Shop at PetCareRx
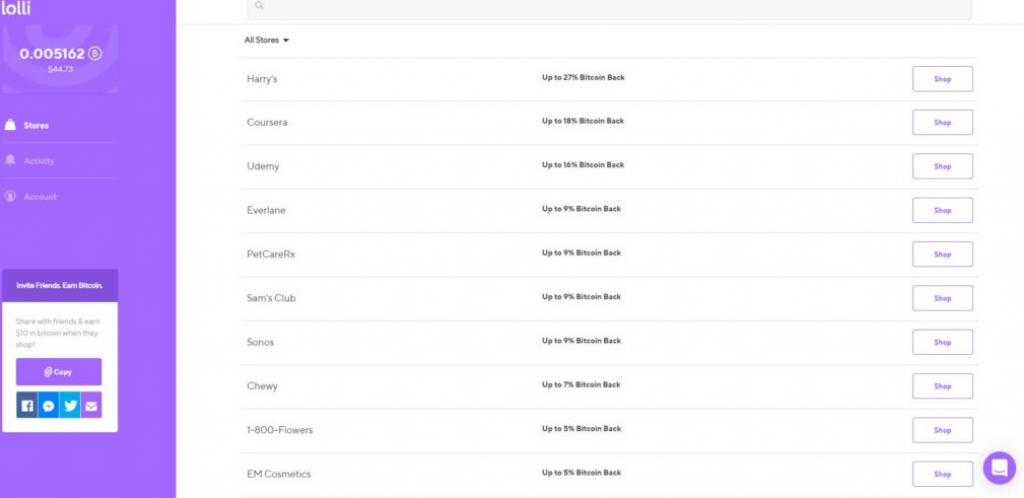The width and height of the screenshot is (1024, 498). pos(942,255)
